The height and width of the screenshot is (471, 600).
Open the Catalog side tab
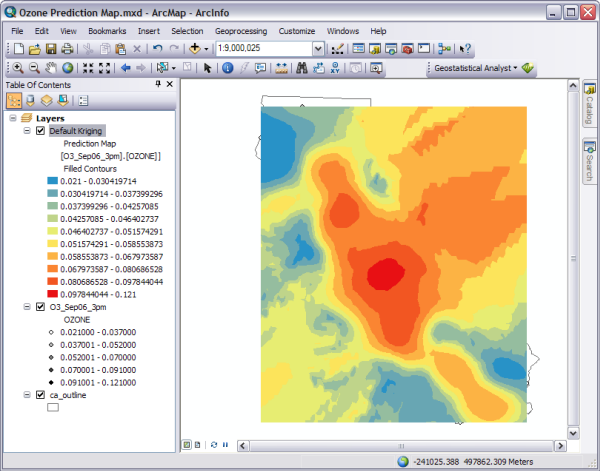click(589, 104)
